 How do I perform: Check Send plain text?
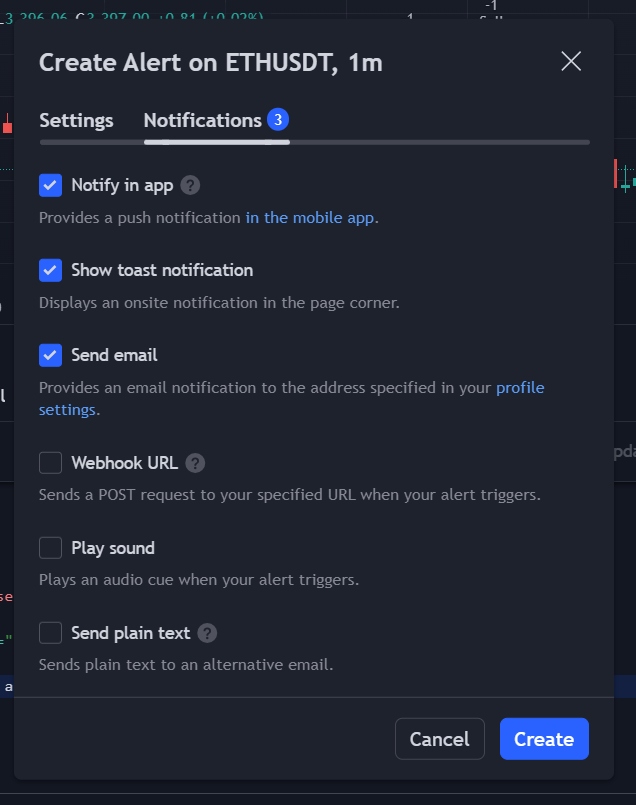pos(50,633)
